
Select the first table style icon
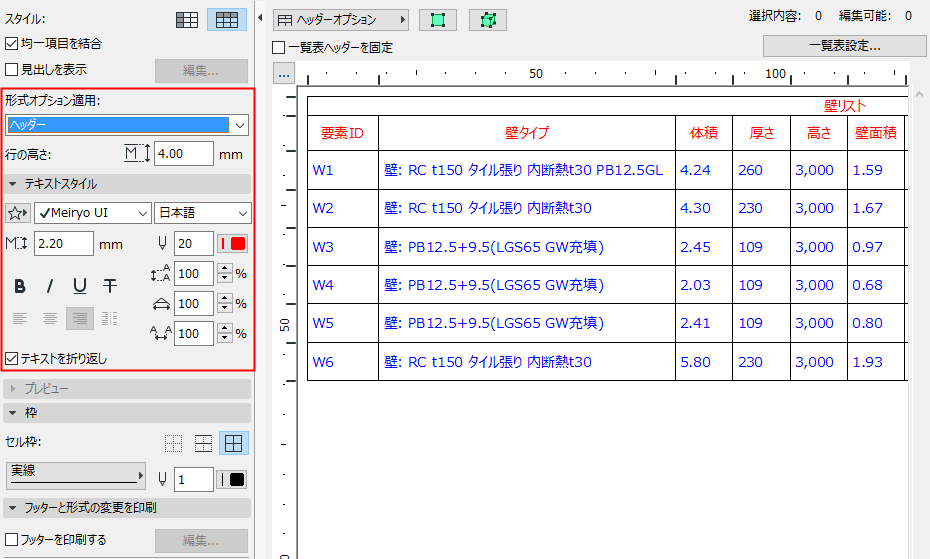(187, 20)
